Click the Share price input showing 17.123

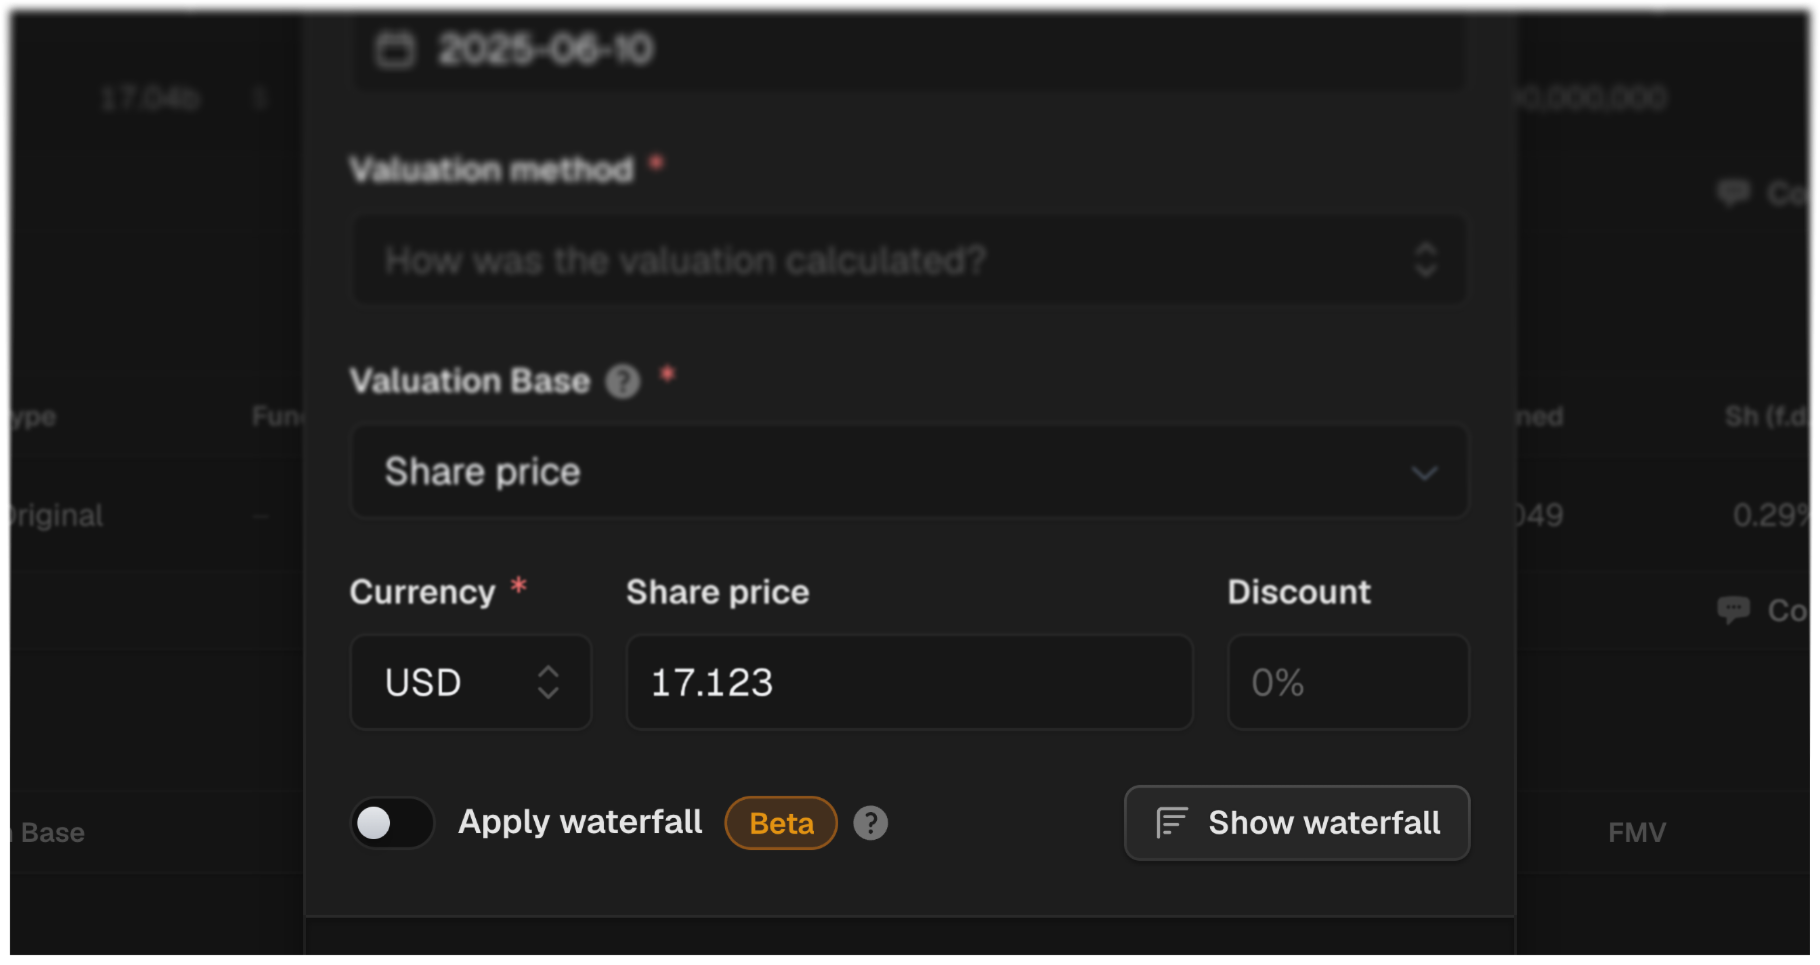point(909,682)
